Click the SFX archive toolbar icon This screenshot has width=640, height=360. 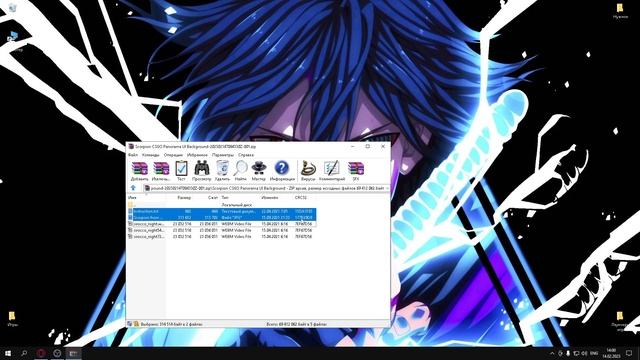pos(356,171)
